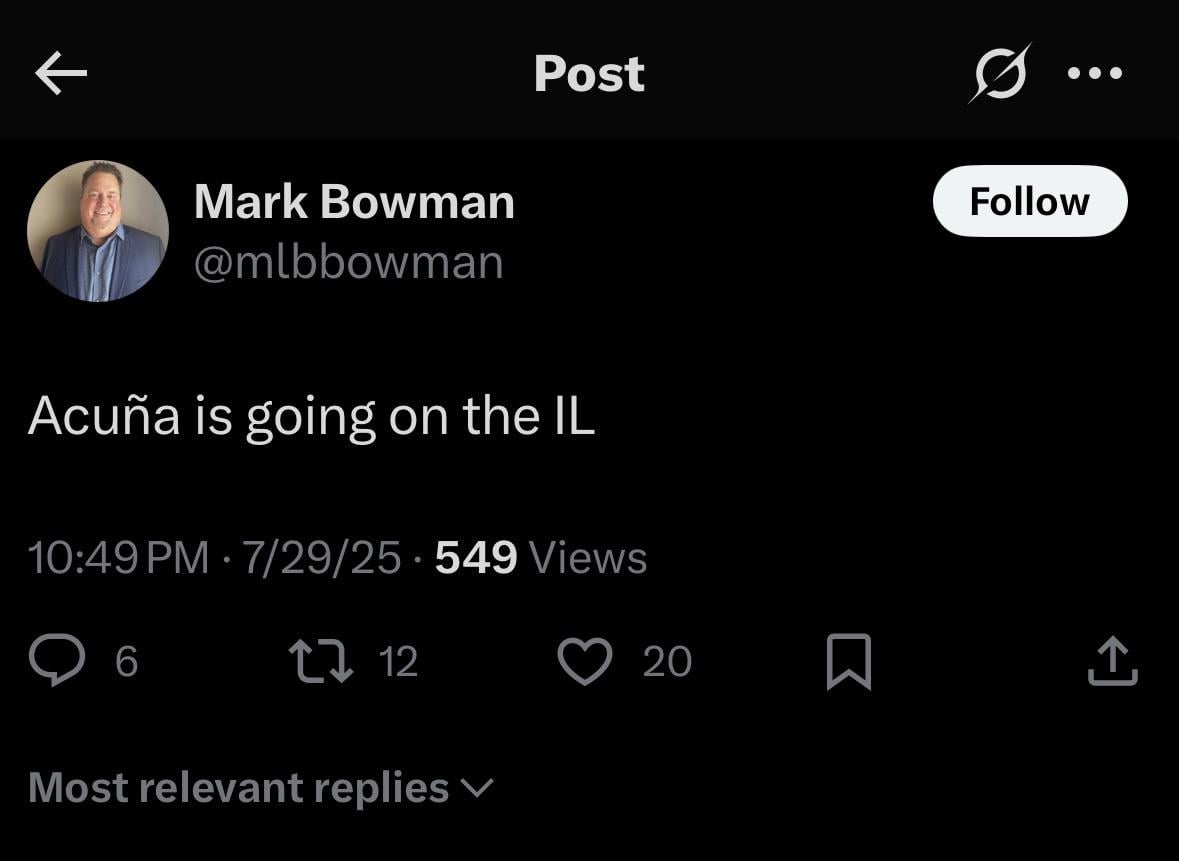
Task: Follow Mark Bowman
Action: click(1029, 201)
